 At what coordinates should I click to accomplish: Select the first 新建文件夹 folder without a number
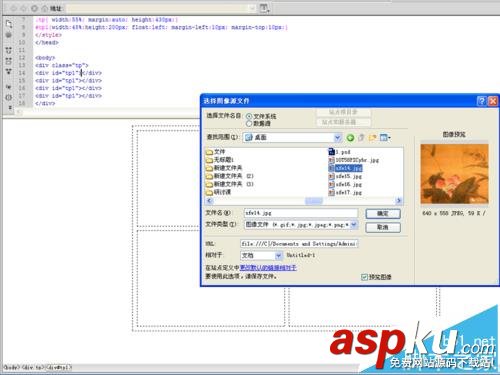tap(224, 168)
